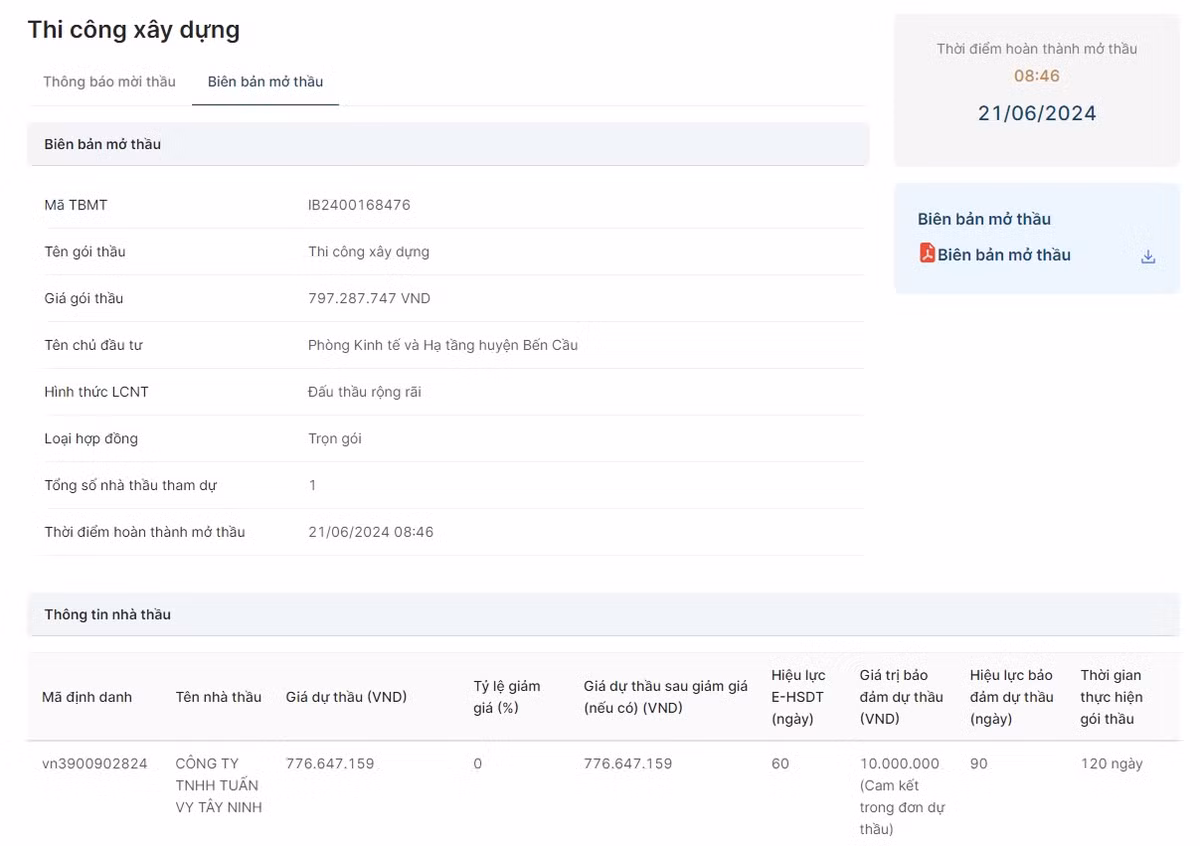Click the Tên nhà thầu column header
Image resolution: width=1200 pixels, height=846 pixels.
click(x=218, y=697)
